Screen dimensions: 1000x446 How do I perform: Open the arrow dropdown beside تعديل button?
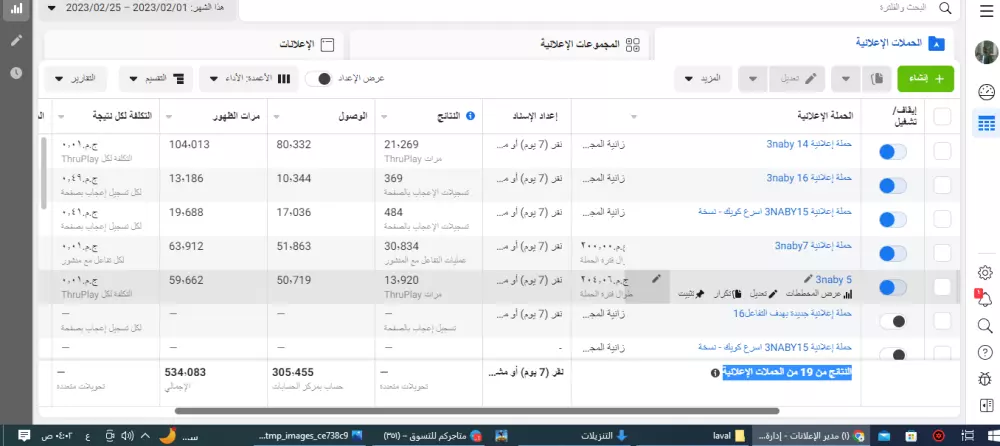point(753,78)
